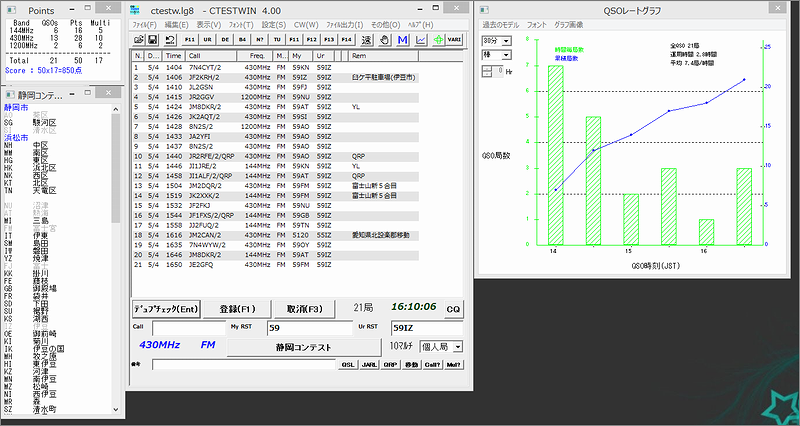This screenshot has height=426, width=800.
Task: Open the rate graph chart icon
Action: (420, 39)
